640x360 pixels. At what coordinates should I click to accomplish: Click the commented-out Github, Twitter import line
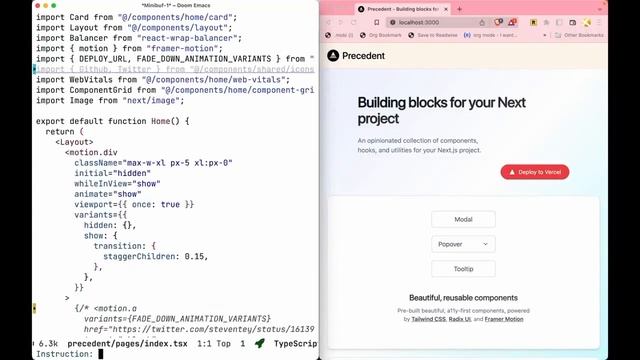175,69
